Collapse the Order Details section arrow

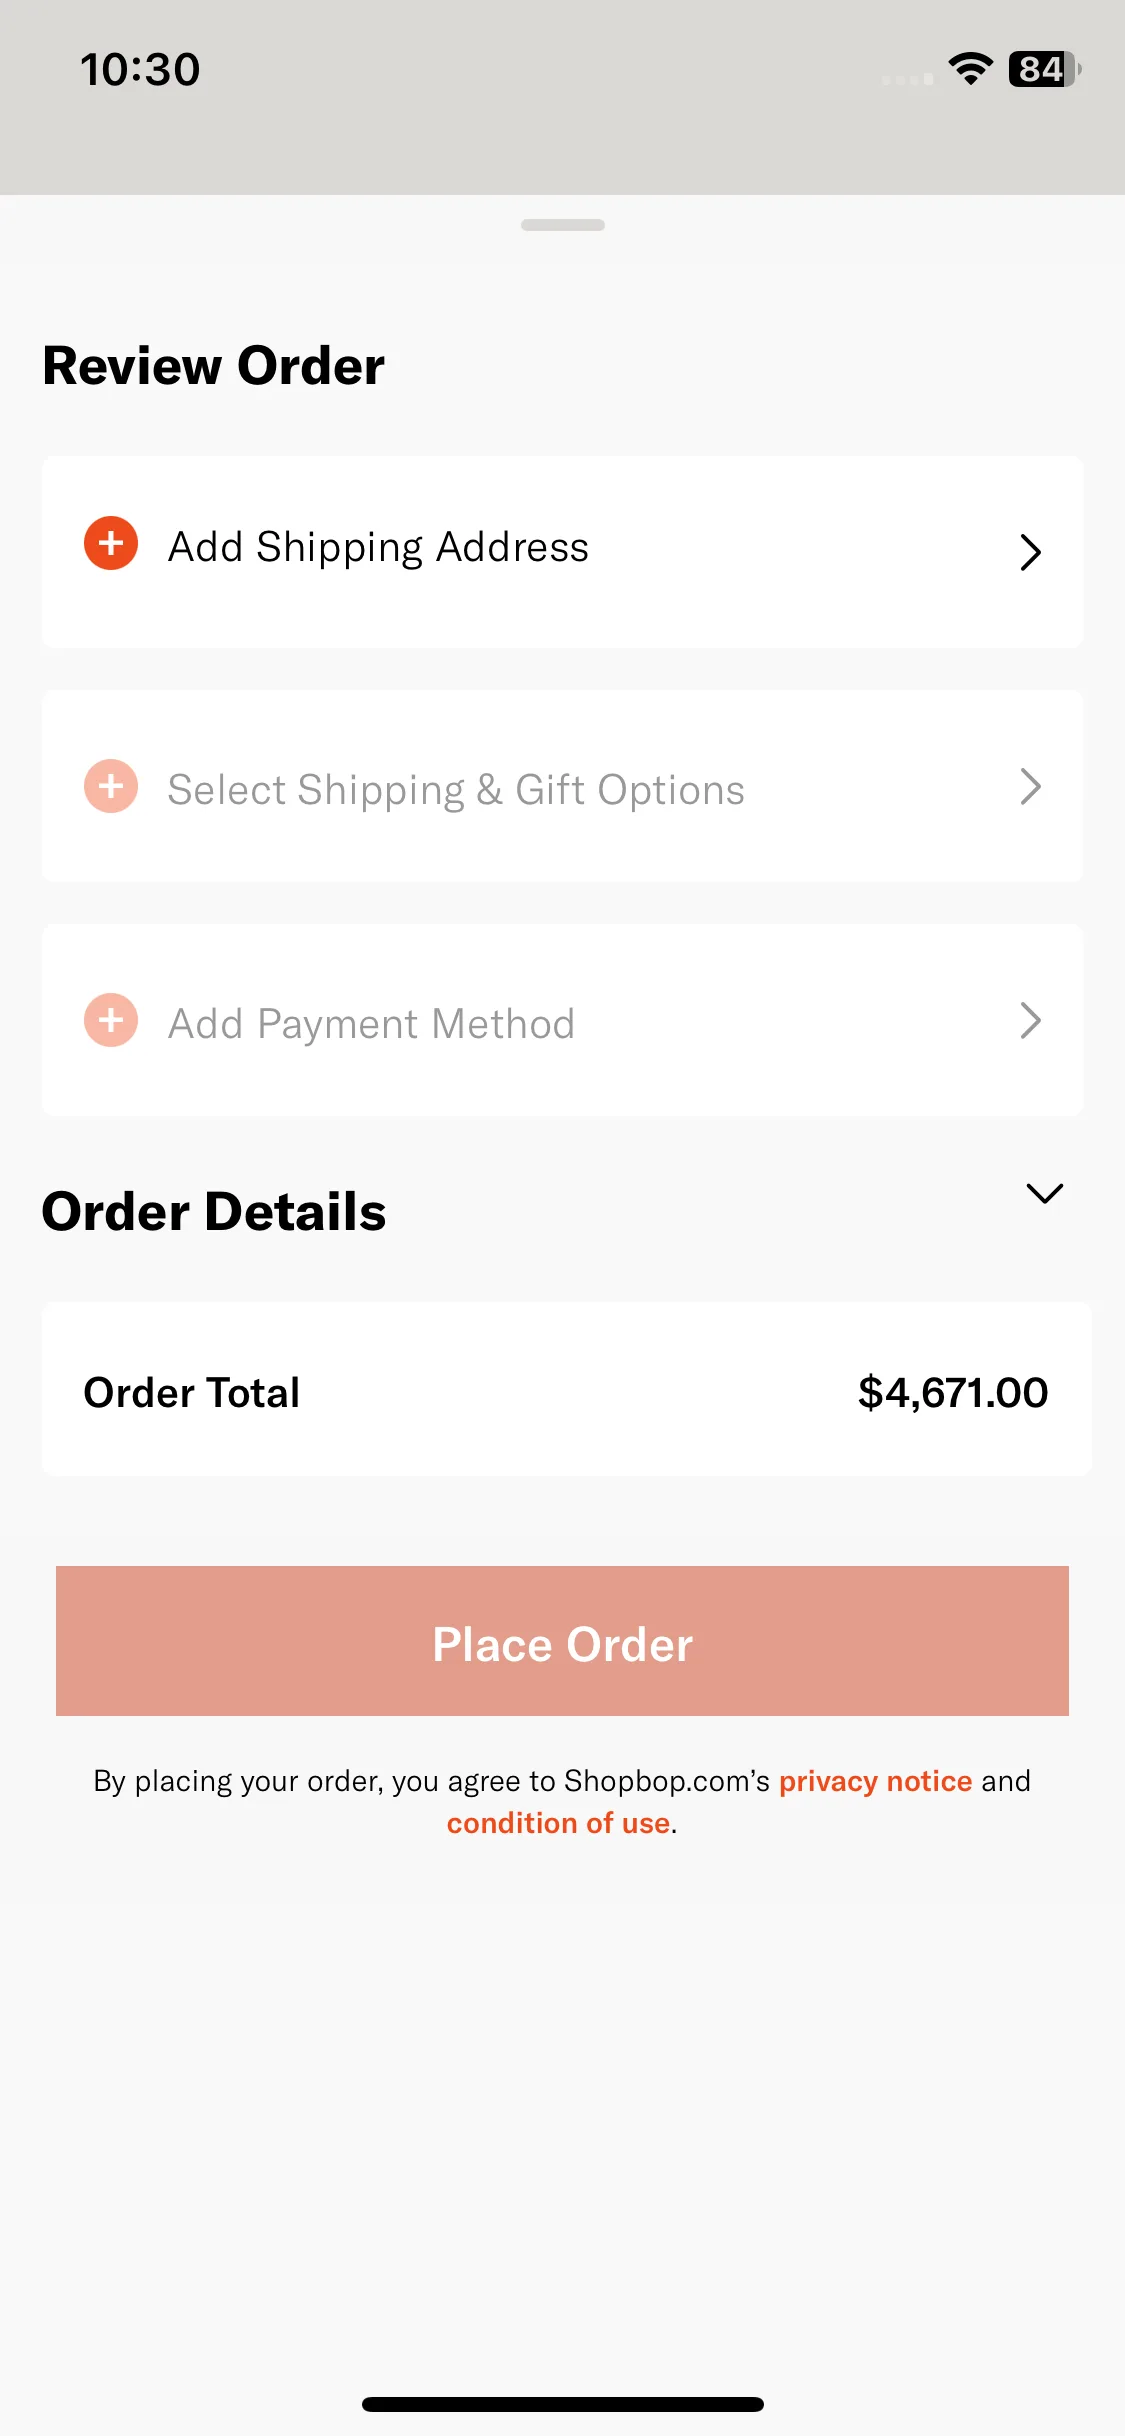coord(1045,1193)
